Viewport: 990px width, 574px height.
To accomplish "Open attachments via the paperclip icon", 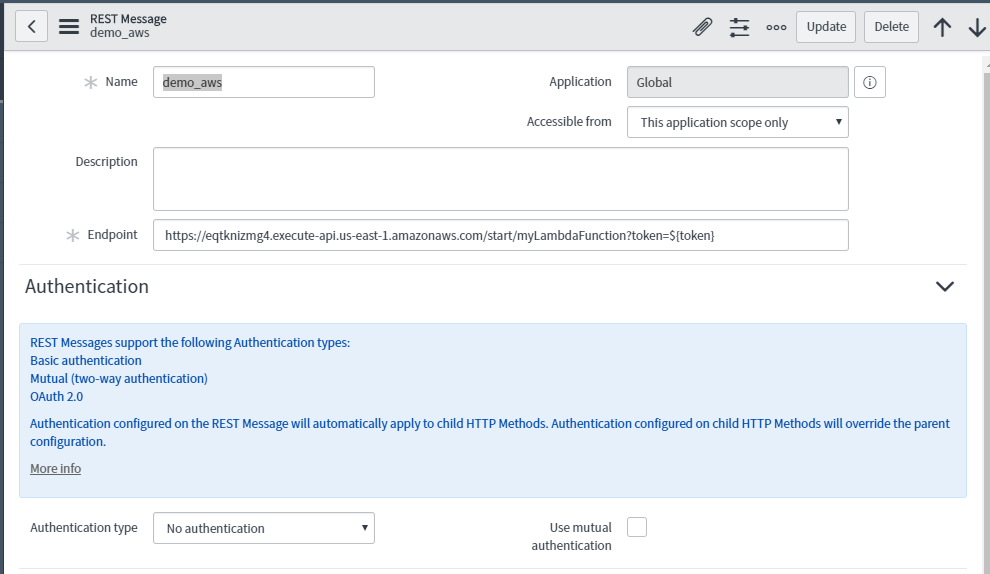I will 702,27.
